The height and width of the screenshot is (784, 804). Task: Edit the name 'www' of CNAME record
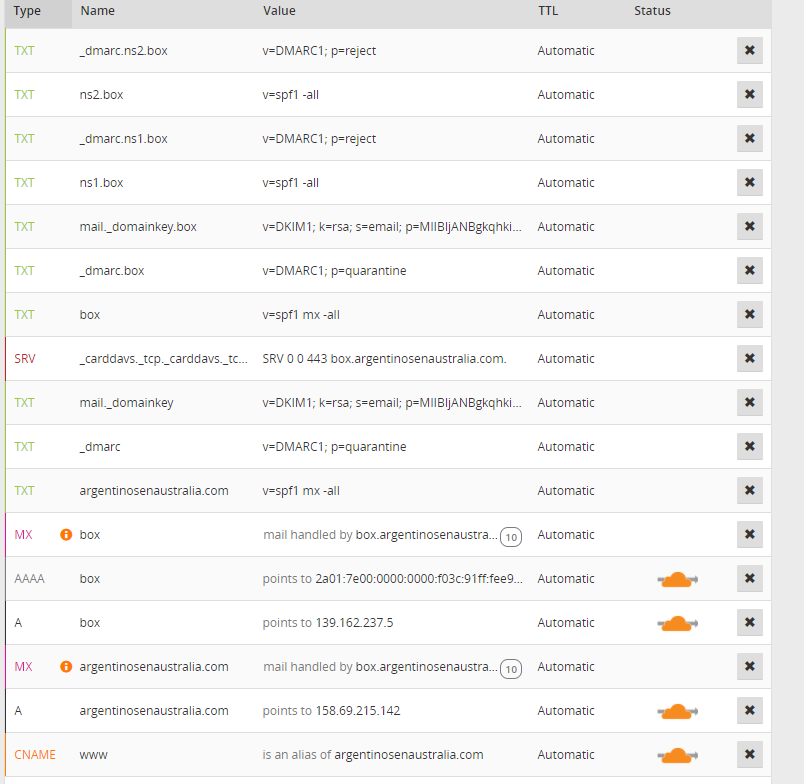[x=93, y=755]
